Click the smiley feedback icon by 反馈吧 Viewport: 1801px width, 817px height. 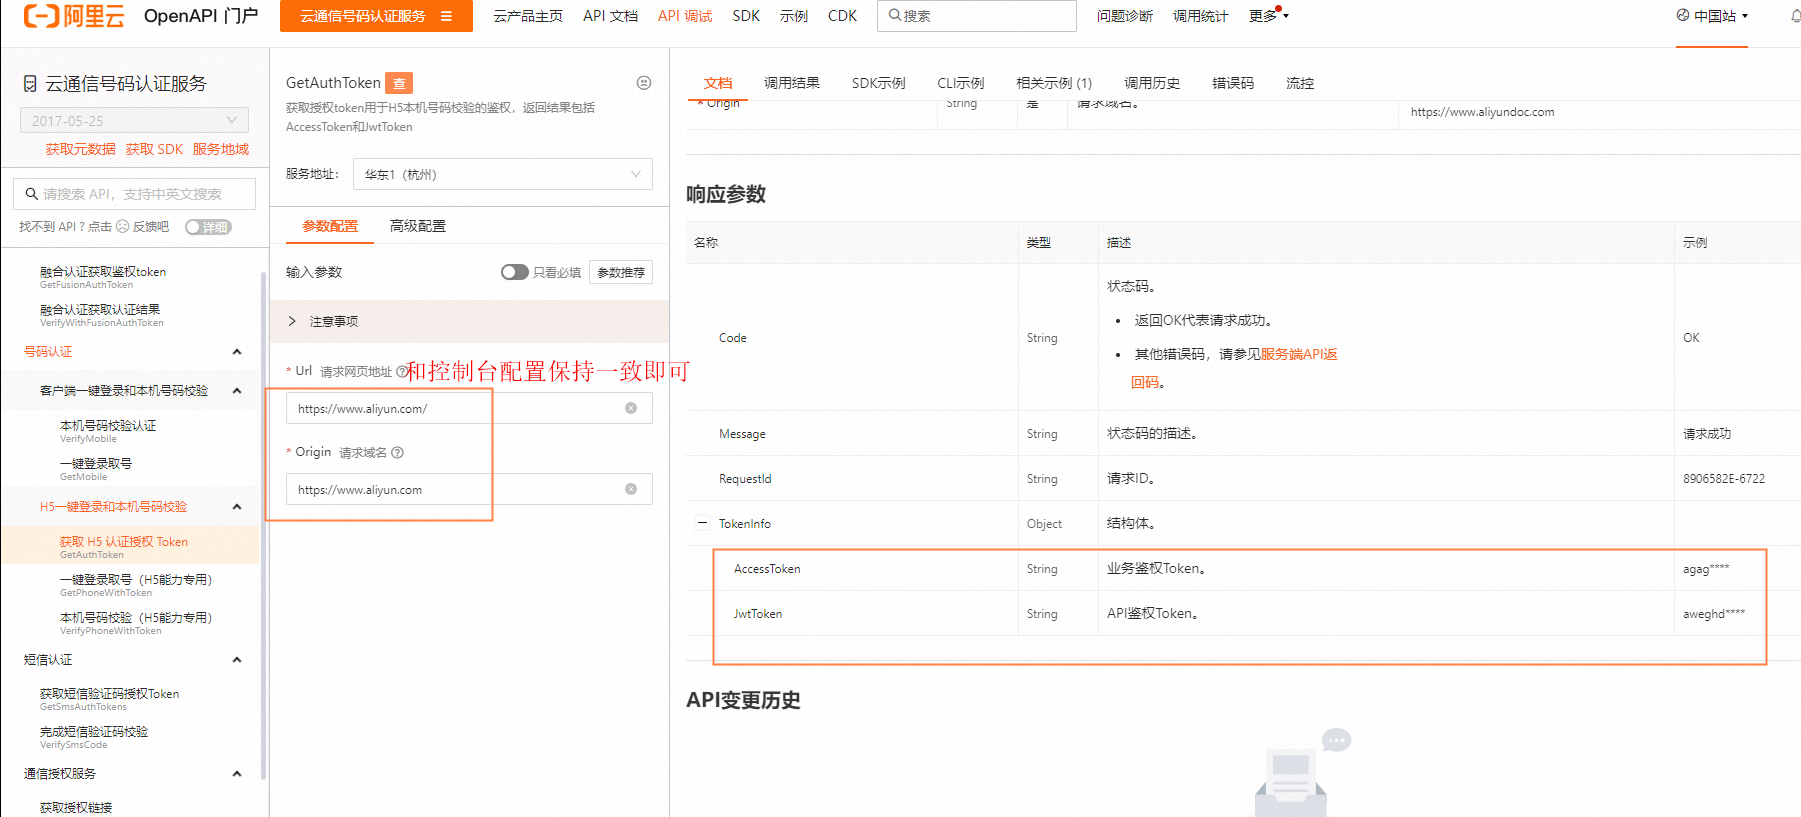123,227
